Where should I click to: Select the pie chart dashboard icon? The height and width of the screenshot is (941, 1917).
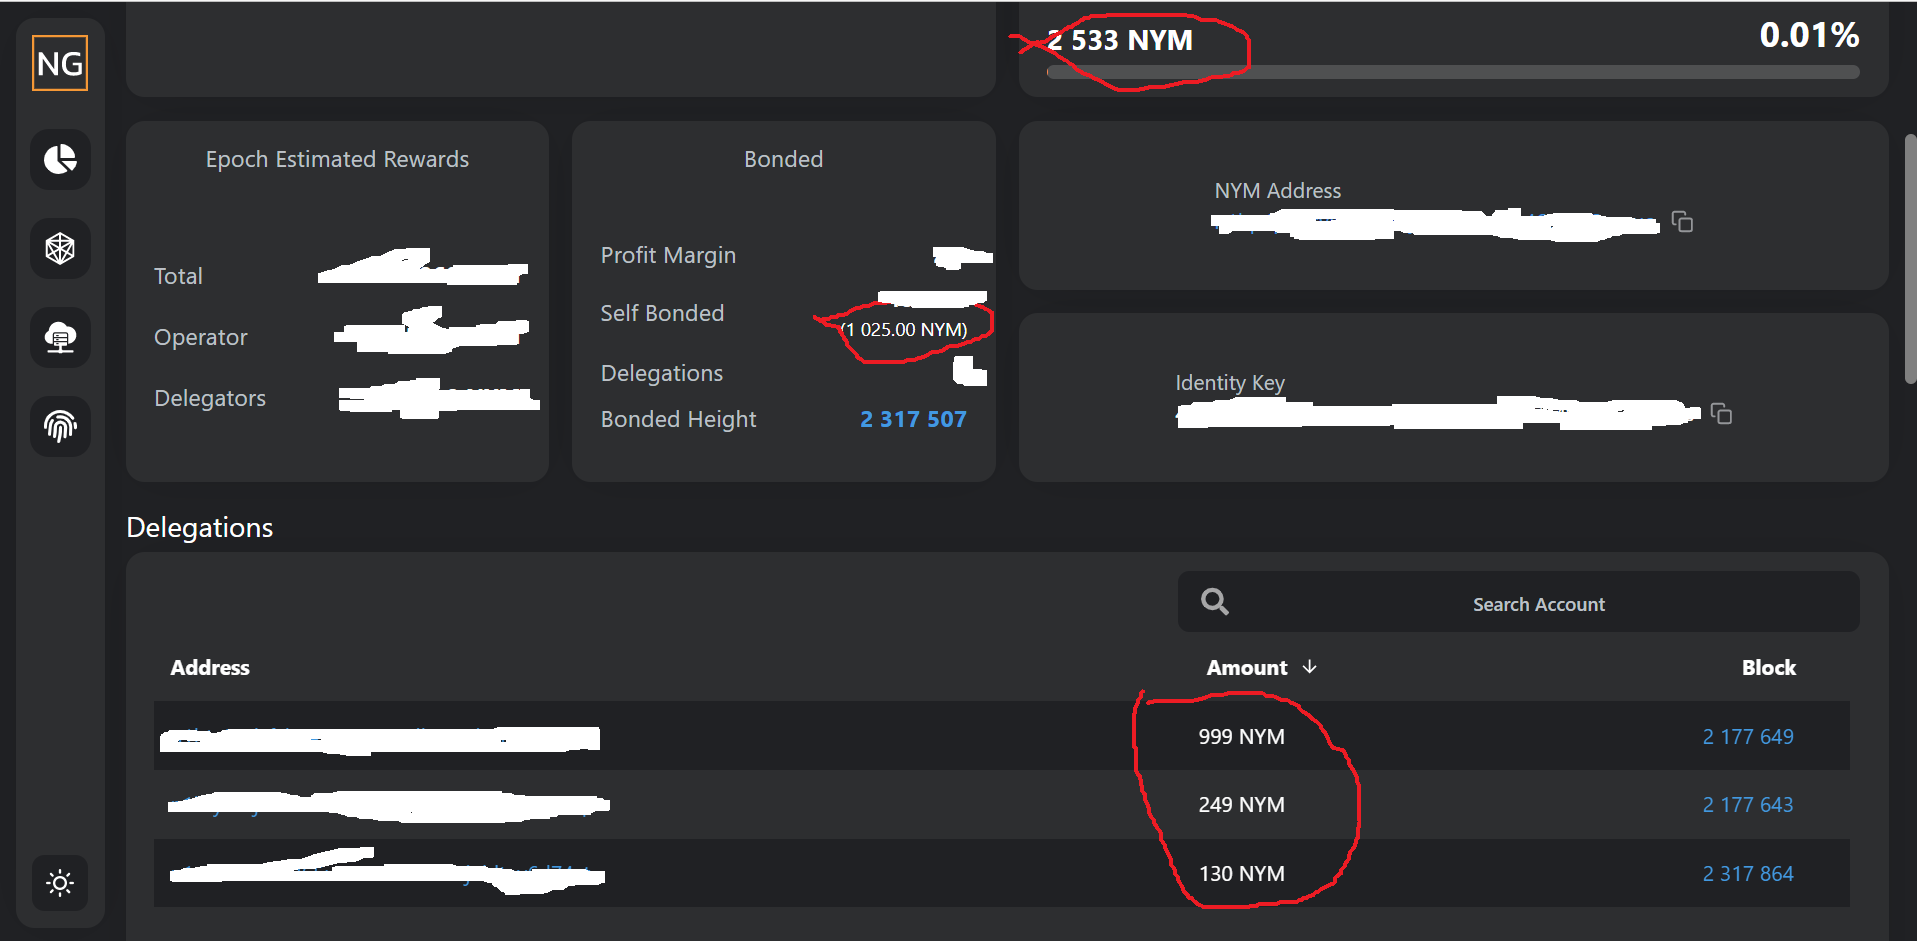pyautogui.click(x=60, y=160)
